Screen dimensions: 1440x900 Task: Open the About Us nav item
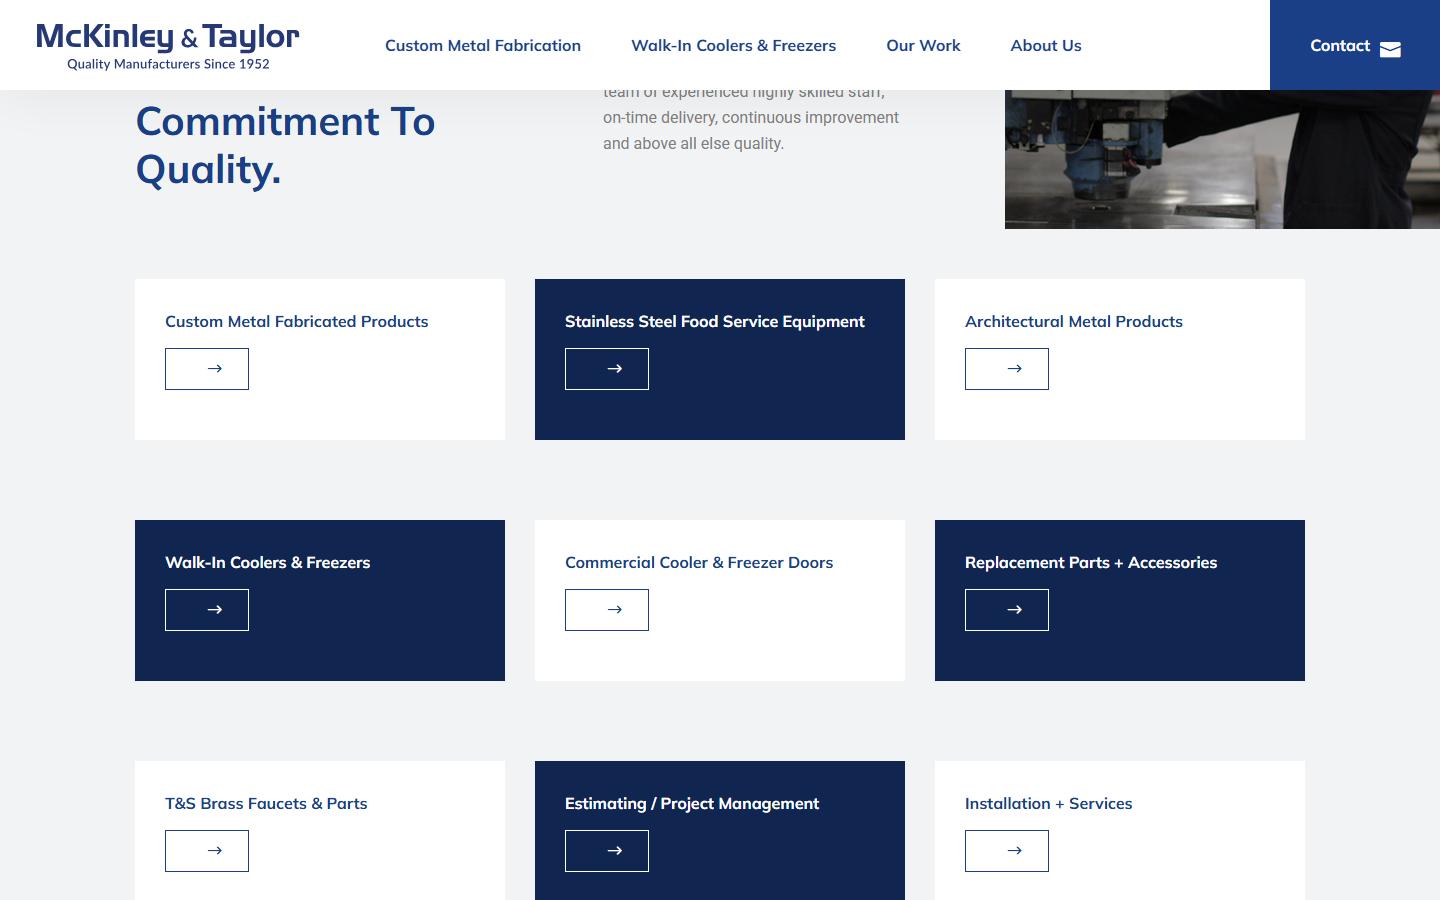coord(1046,45)
